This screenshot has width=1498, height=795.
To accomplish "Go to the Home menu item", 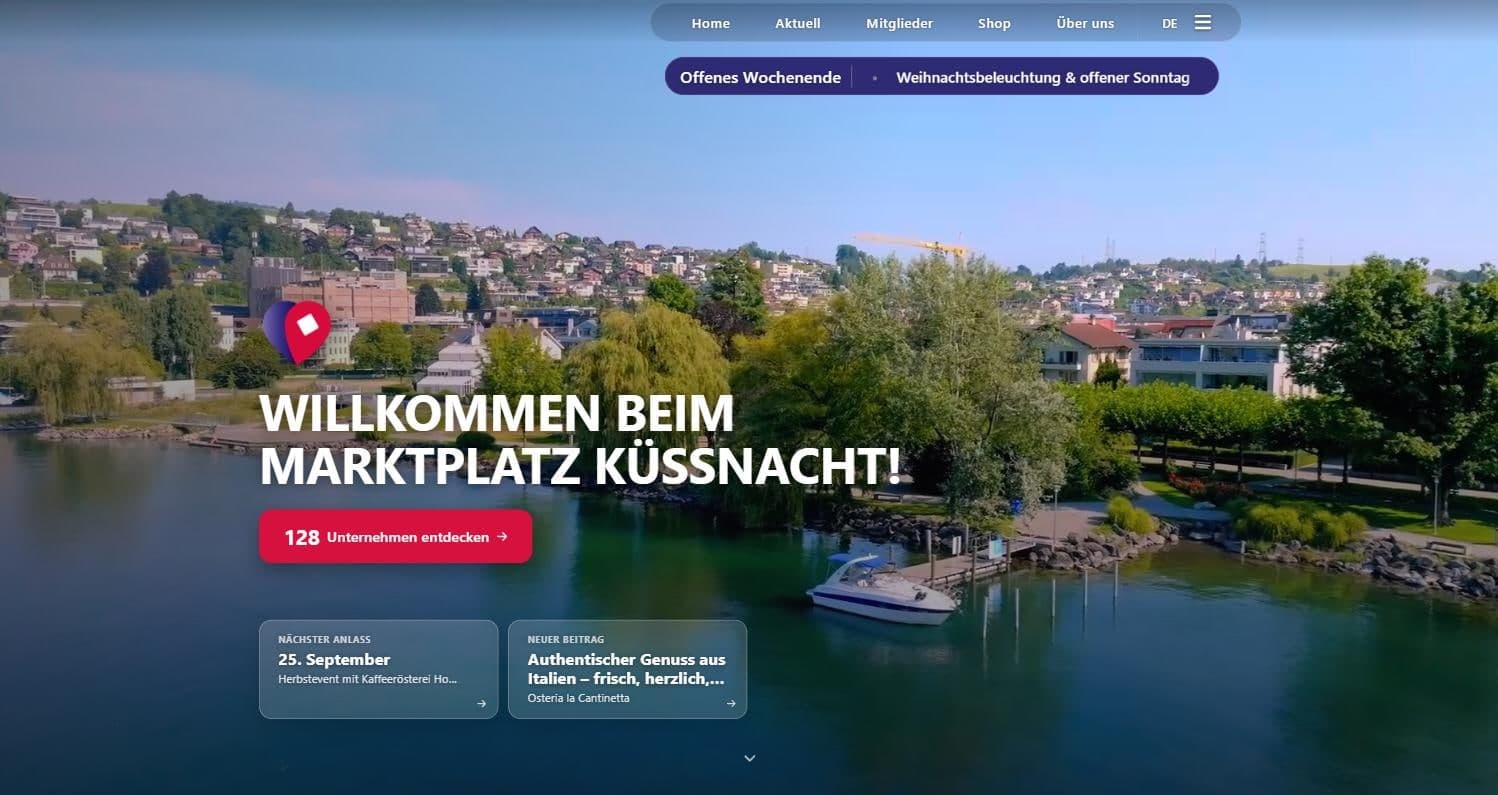I will [x=711, y=23].
